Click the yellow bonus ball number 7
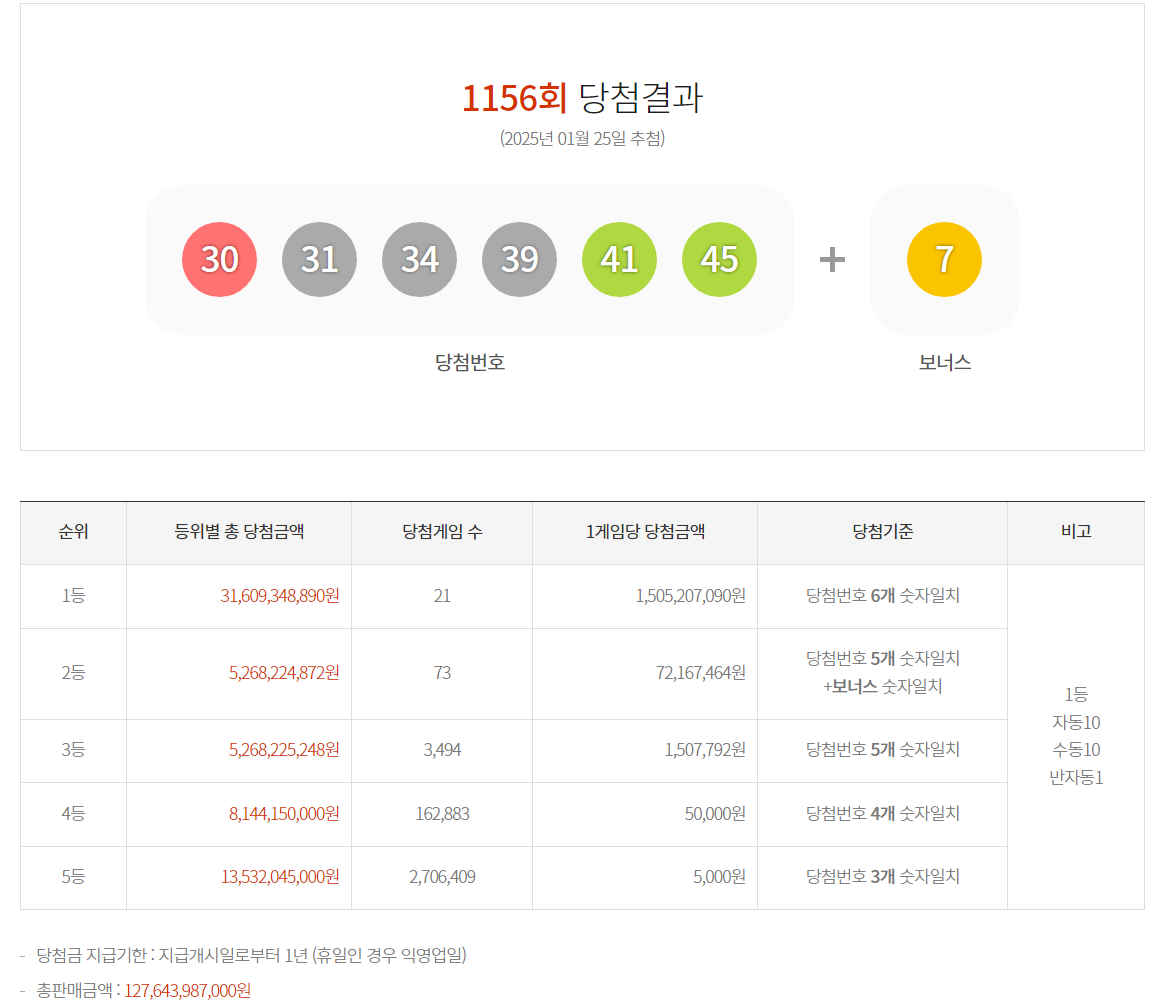Screen dimensions: 1158x1002 (944, 259)
